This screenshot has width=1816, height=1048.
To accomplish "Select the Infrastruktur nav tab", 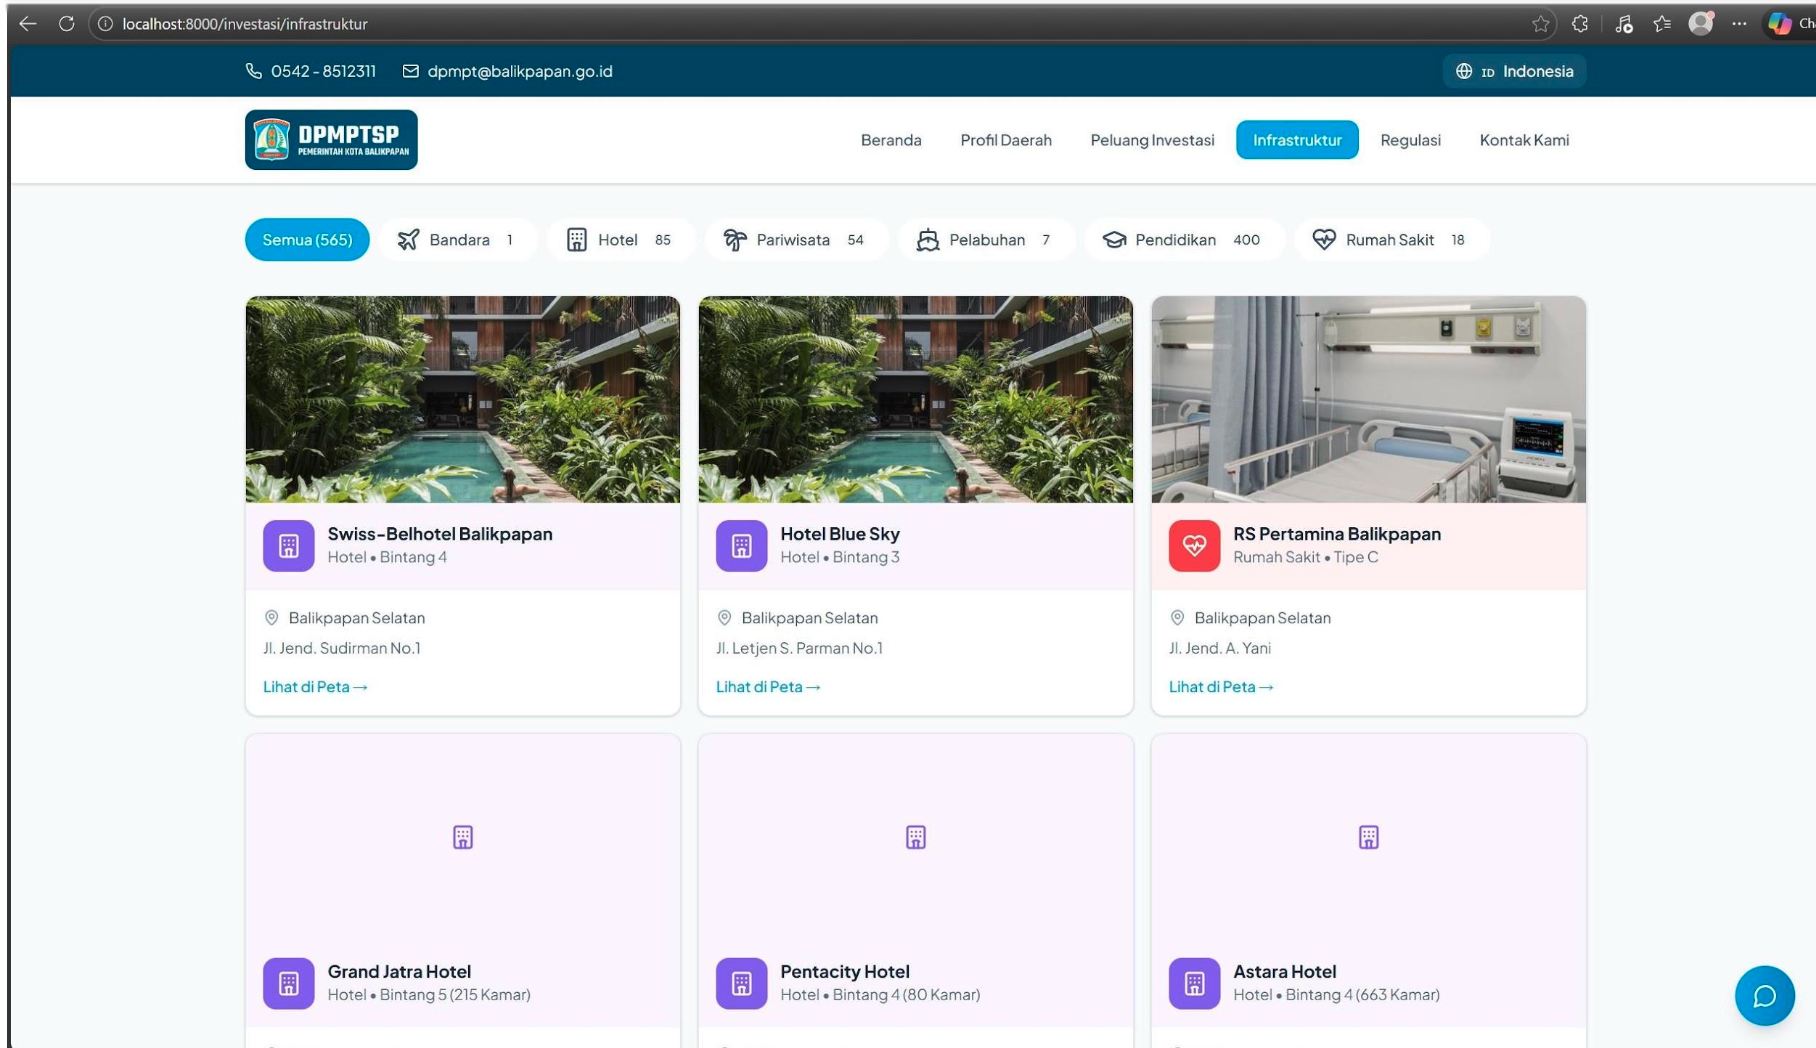I will tap(1297, 140).
